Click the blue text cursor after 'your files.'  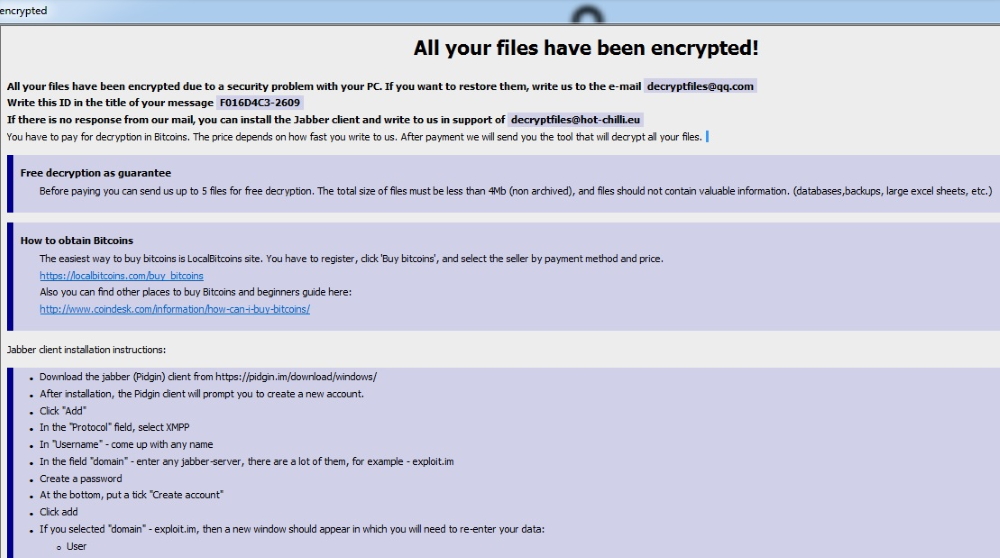pyautogui.click(x=707, y=136)
